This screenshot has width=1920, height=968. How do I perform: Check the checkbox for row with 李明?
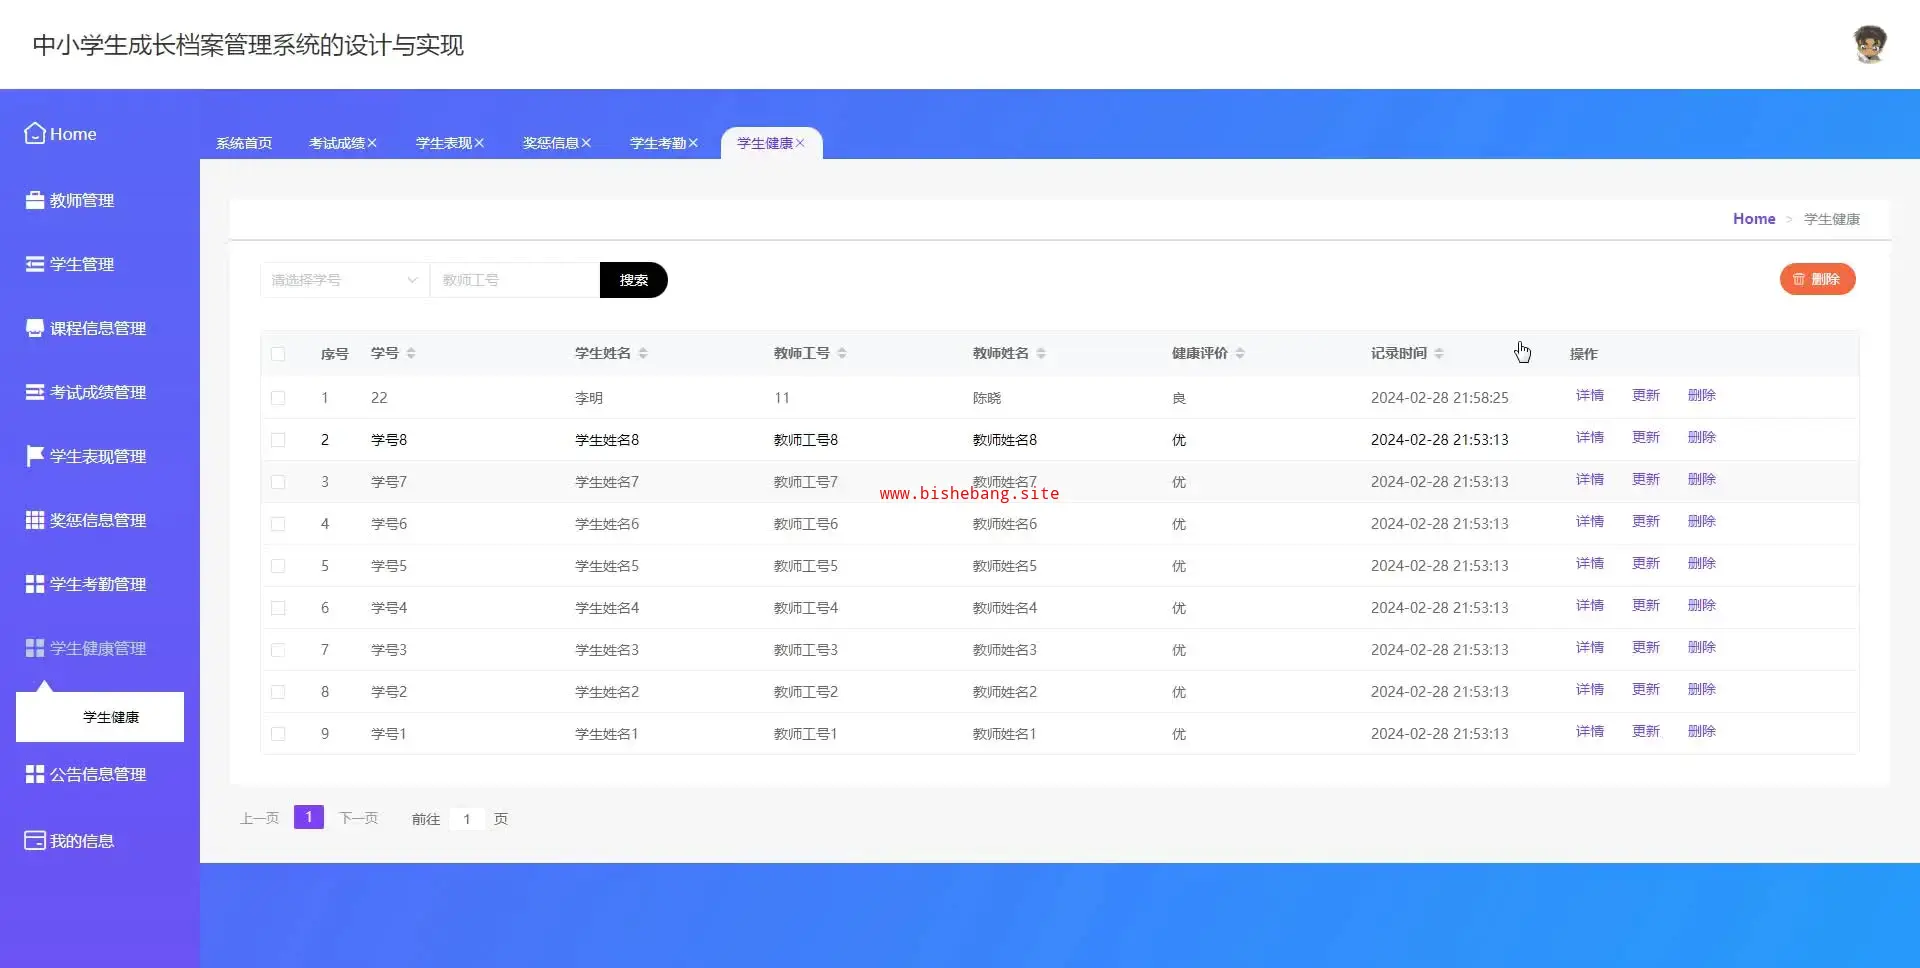(278, 398)
